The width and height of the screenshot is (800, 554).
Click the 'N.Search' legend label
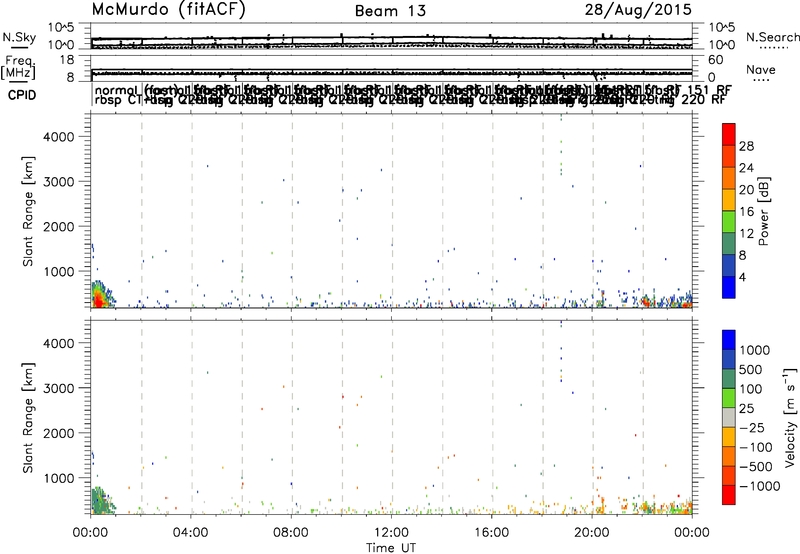(x=772, y=37)
